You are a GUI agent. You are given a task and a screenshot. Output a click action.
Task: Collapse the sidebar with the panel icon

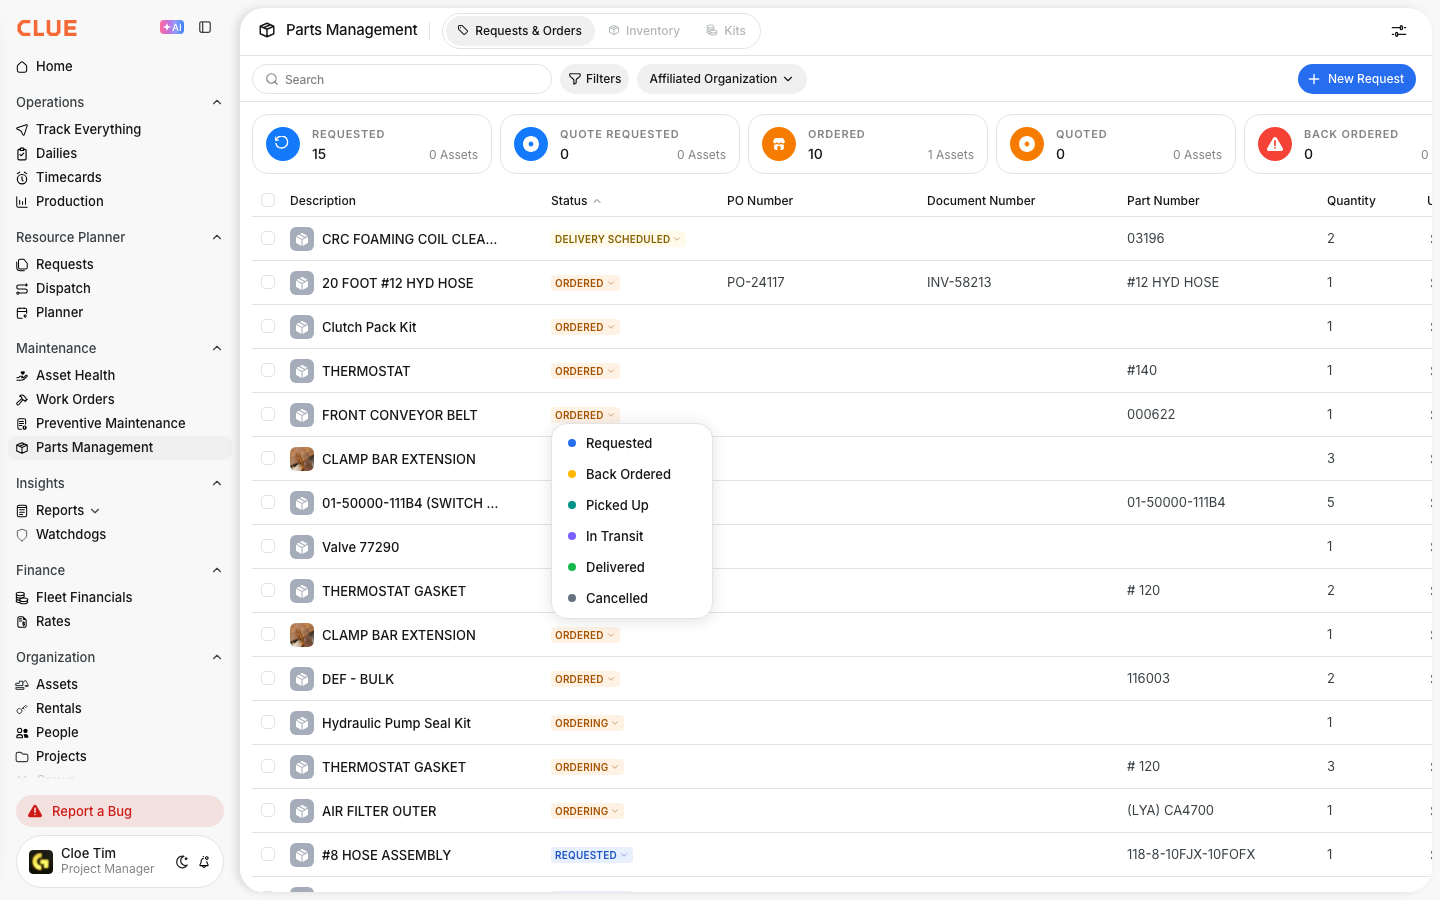click(205, 28)
